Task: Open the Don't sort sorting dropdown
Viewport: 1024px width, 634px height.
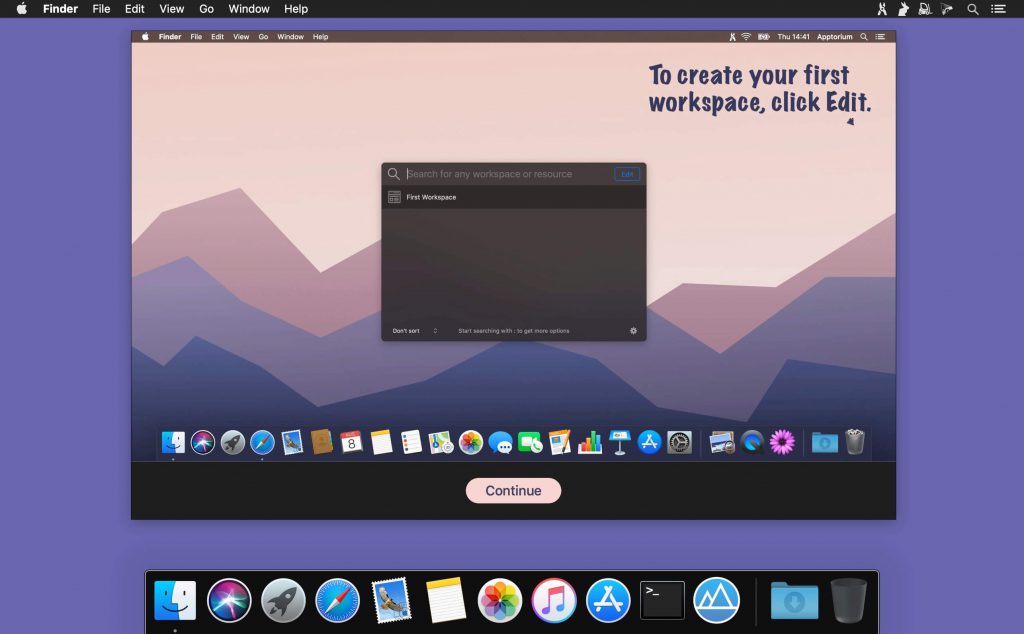Action: pos(412,330)
